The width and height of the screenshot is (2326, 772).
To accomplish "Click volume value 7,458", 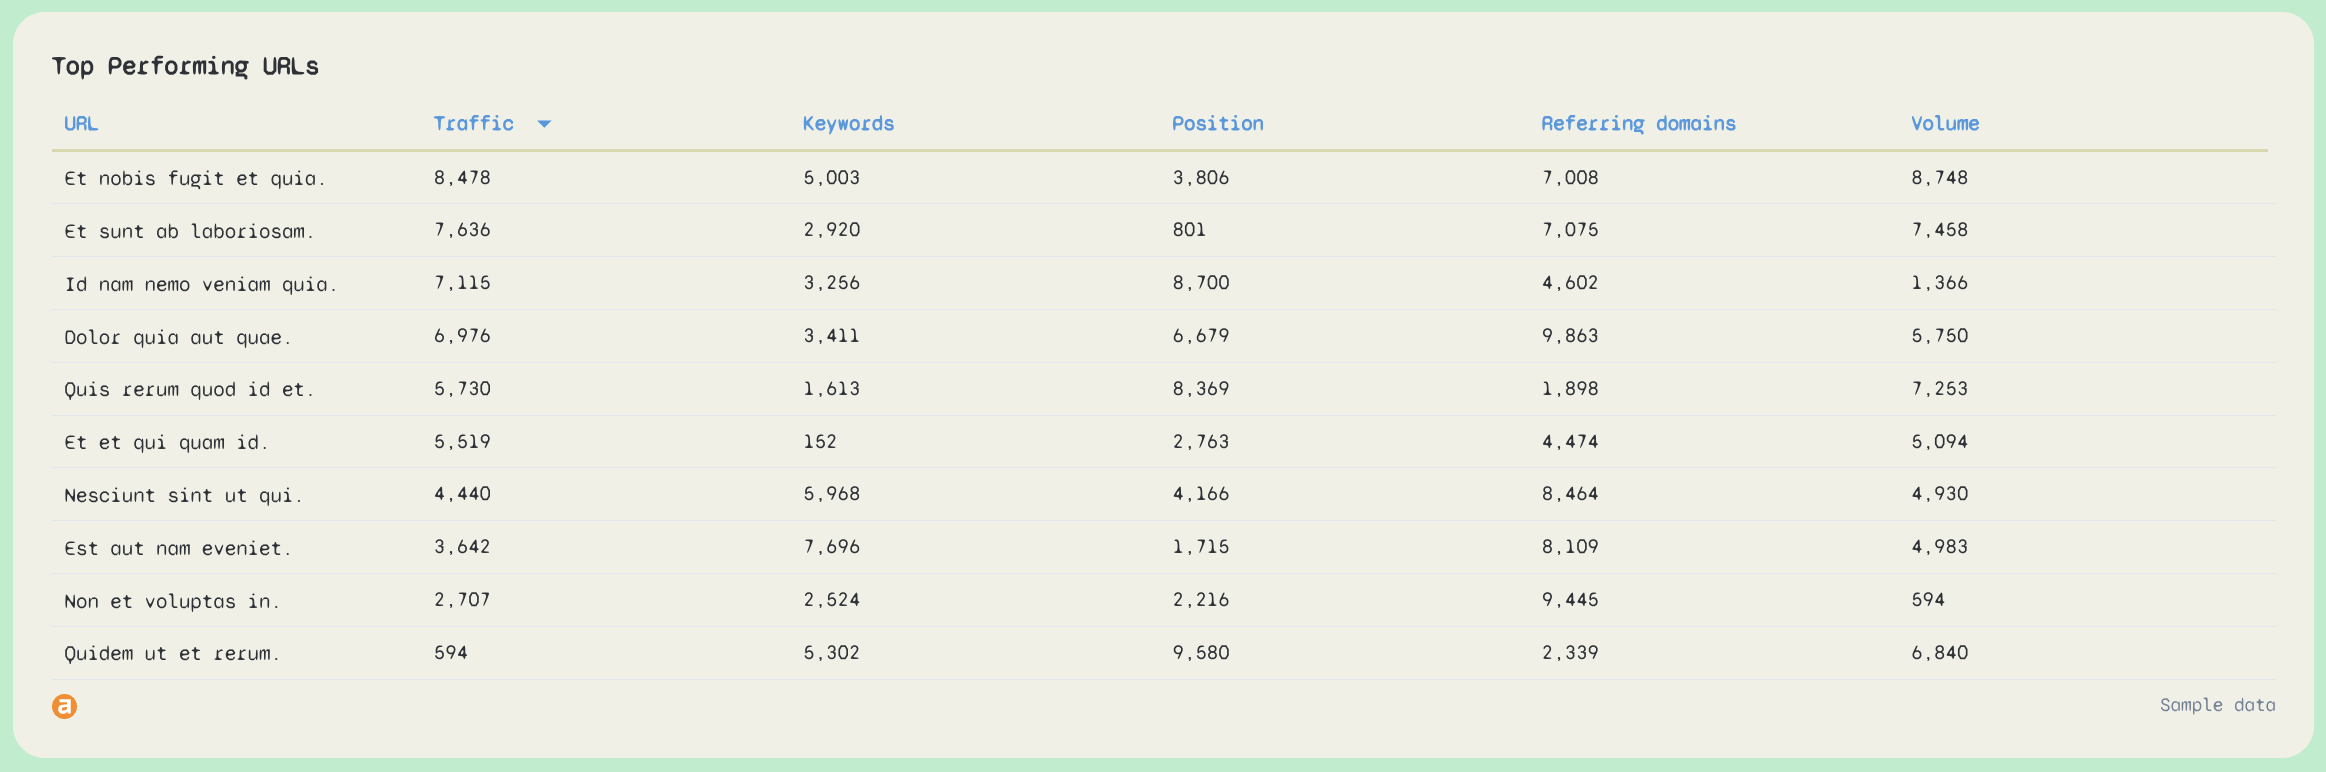I will [x=1940, y=230].
